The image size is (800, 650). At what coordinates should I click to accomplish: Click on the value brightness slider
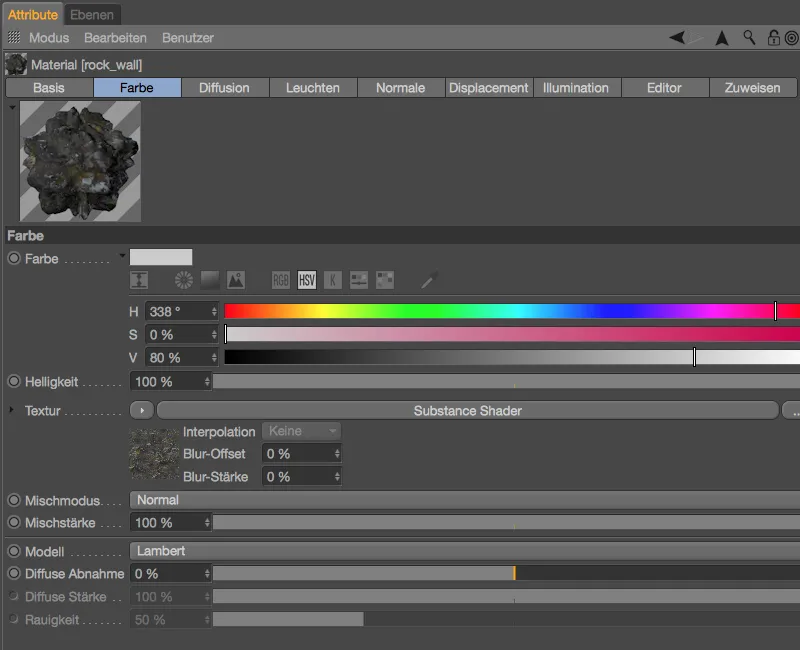[512, 357]
